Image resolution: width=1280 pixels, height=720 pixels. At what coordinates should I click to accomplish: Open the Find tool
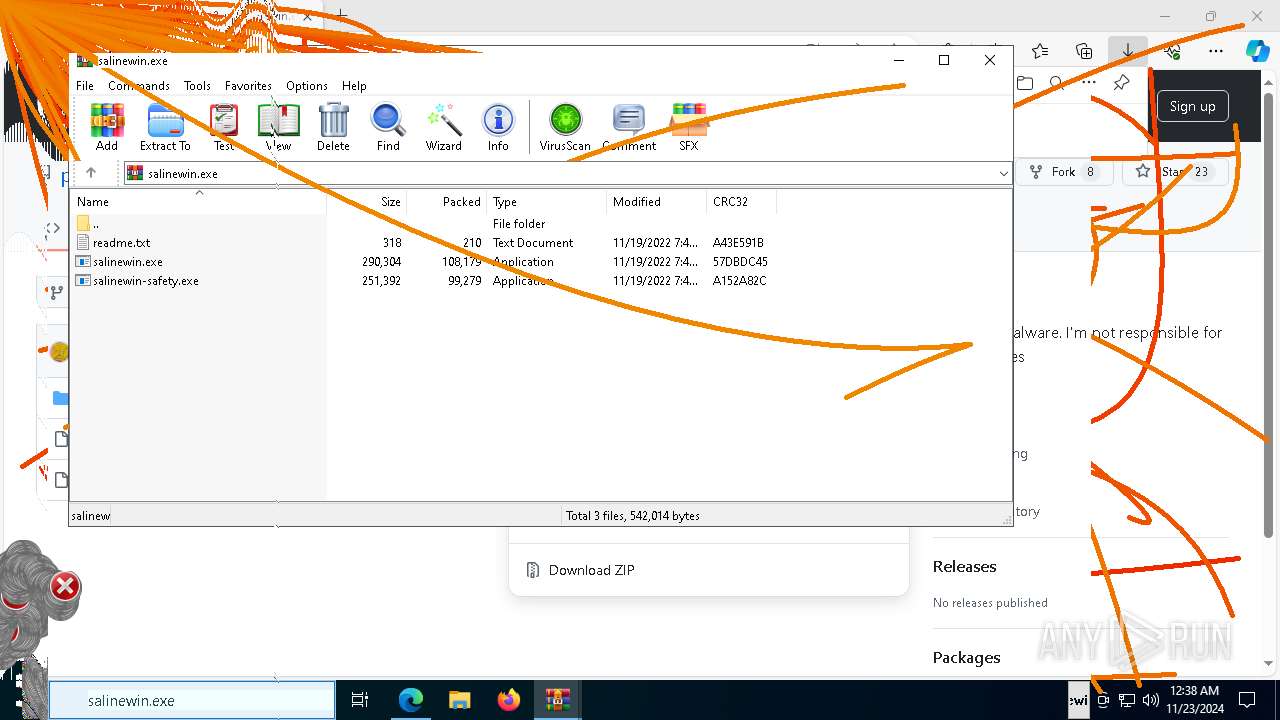pos(388,127)
